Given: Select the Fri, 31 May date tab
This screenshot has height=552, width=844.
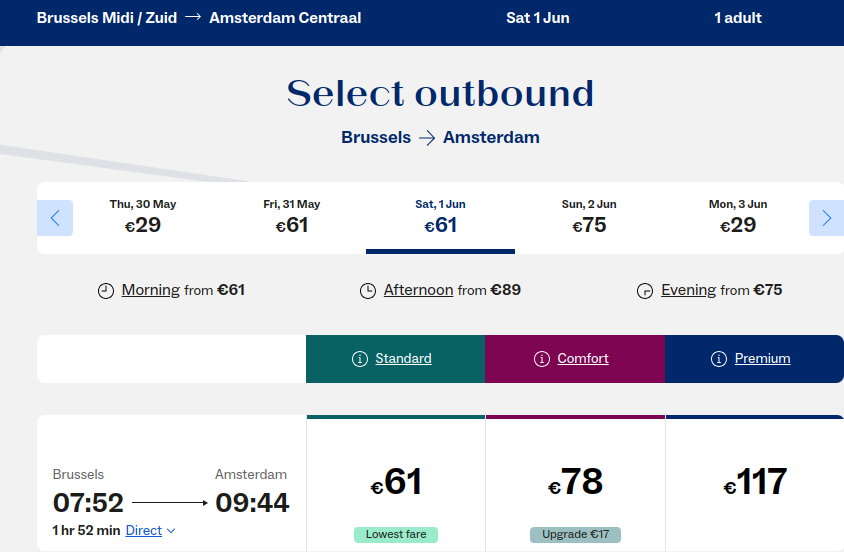Looking at the screenshot, I should (292, 217).
